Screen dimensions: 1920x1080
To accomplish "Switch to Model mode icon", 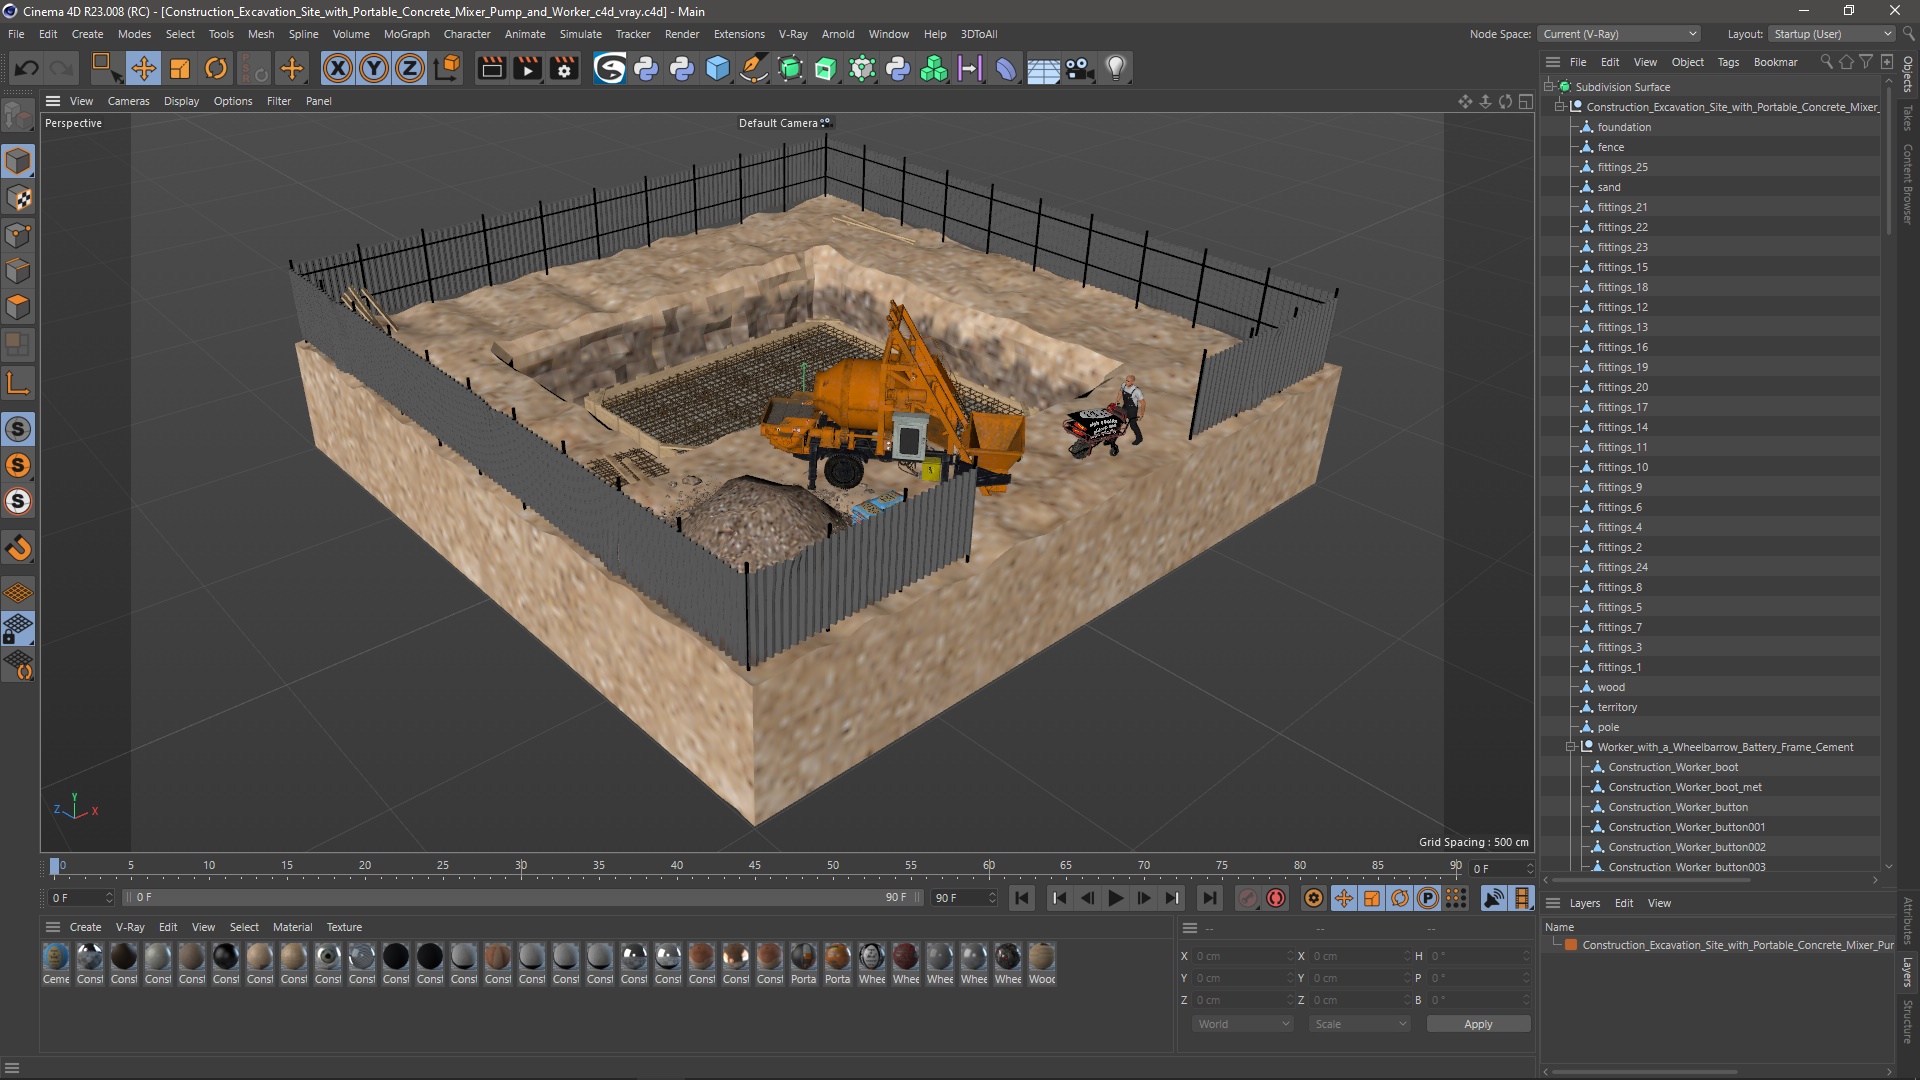I will (x=18, y=161).
